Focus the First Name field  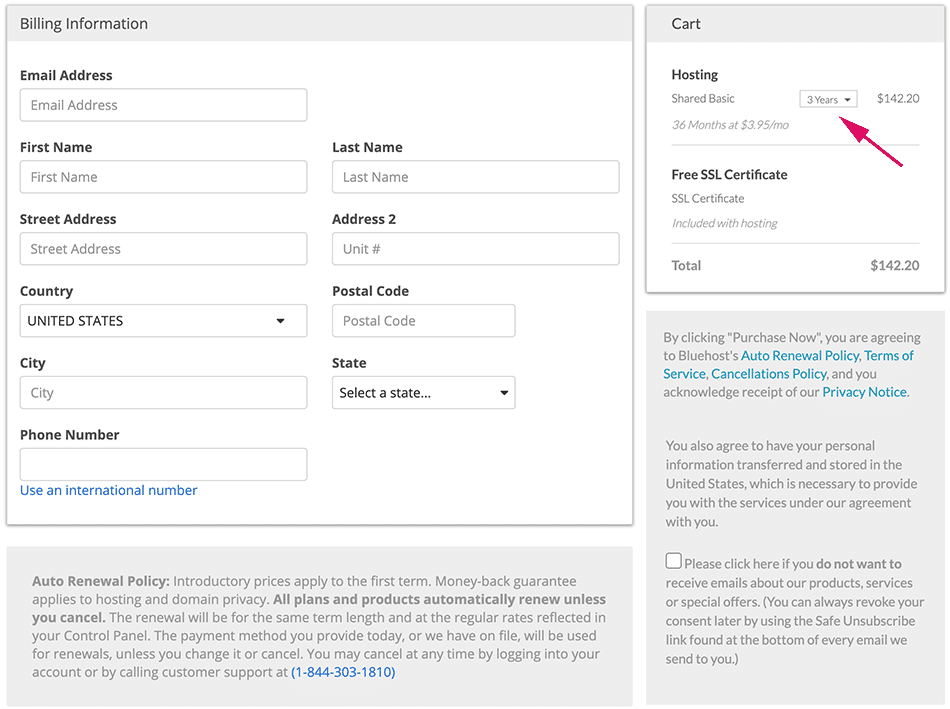pyautogui.click(x=163, y=177)
